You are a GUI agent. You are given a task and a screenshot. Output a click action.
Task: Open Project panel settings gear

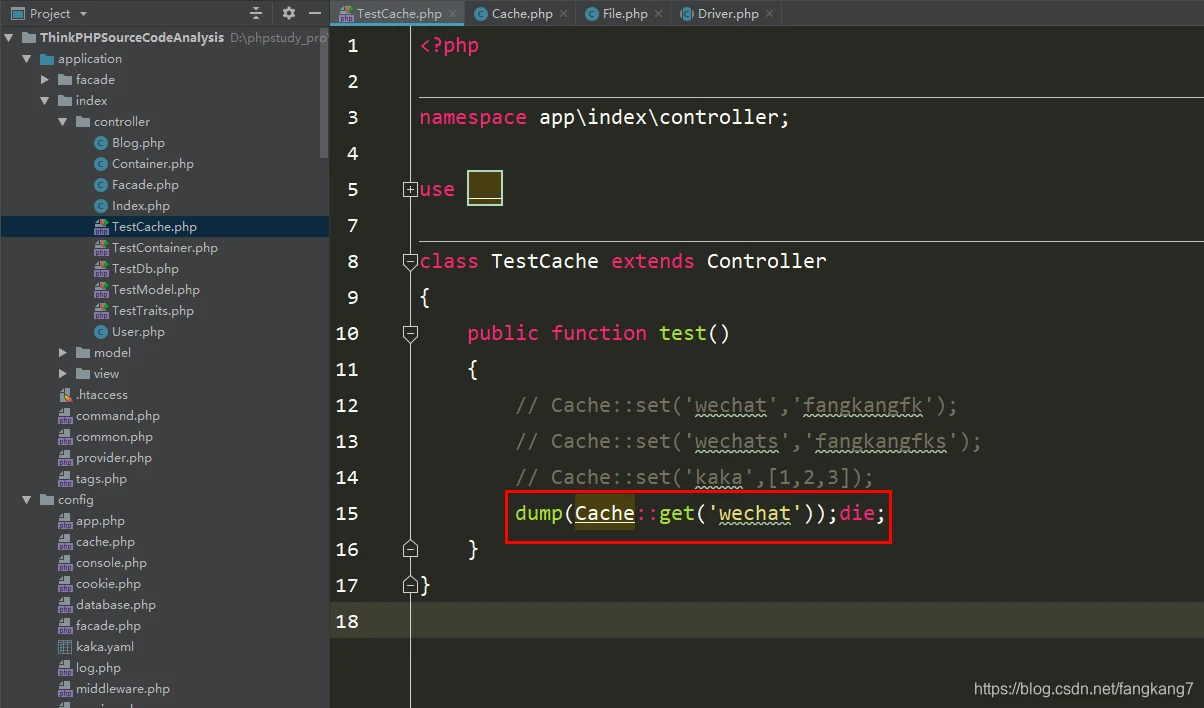(289, 13)
